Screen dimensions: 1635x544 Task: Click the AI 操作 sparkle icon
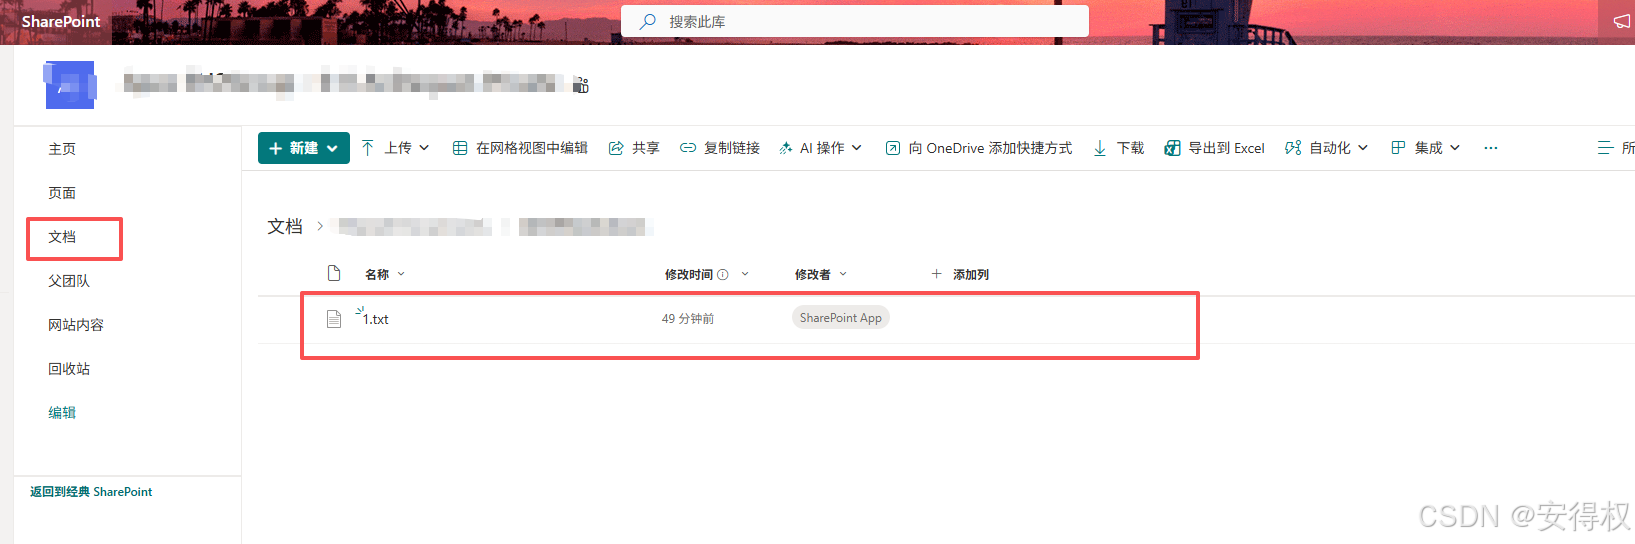click(786, 148)
